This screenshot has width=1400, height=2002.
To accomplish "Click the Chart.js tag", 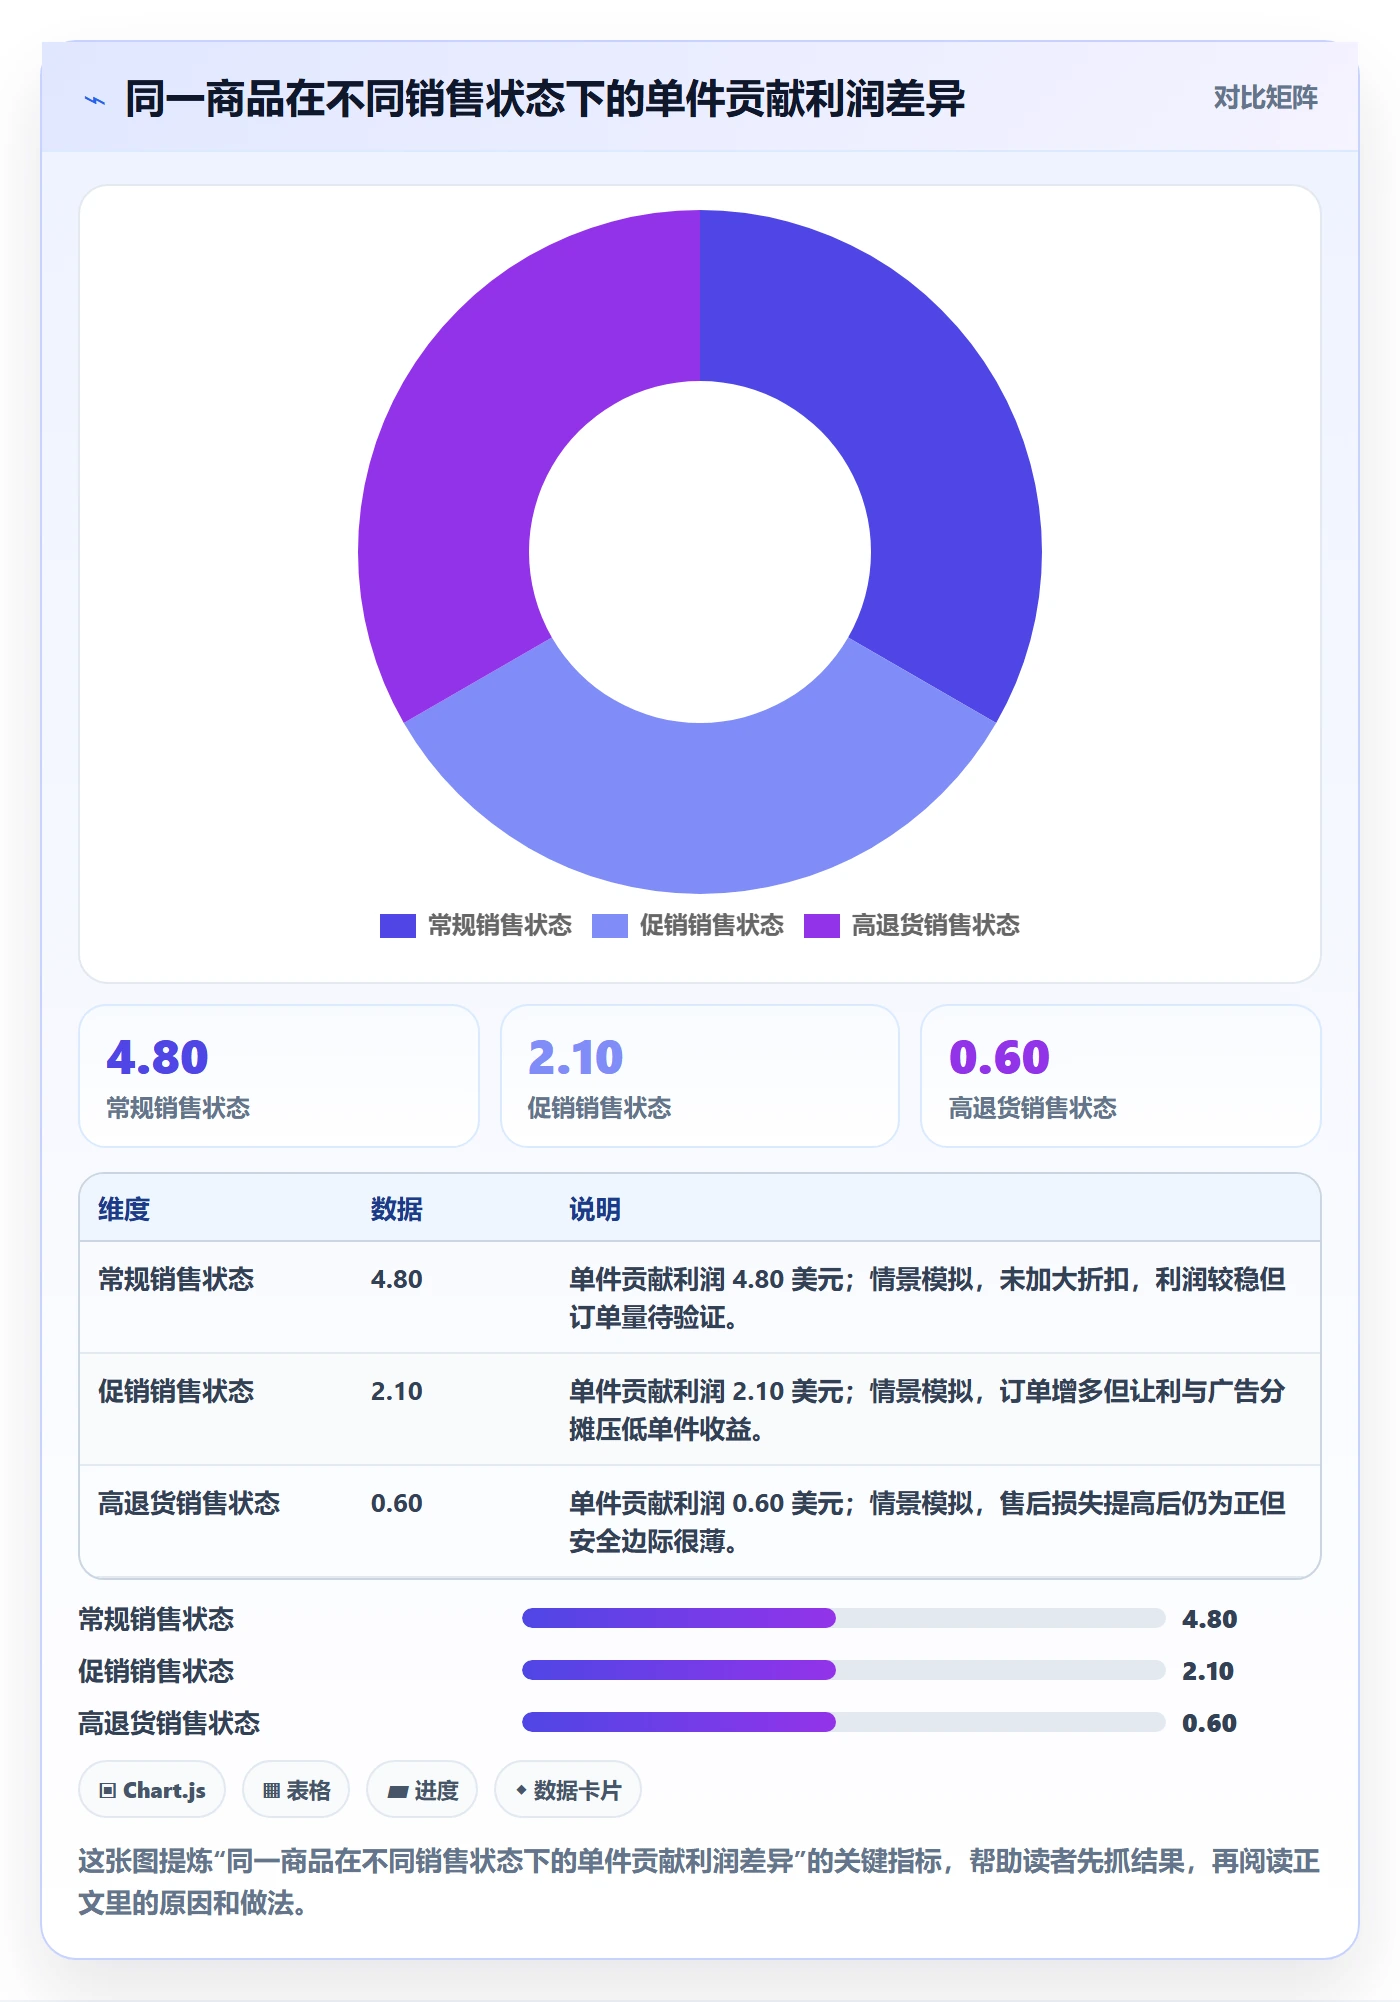I will click(152, 1790).
